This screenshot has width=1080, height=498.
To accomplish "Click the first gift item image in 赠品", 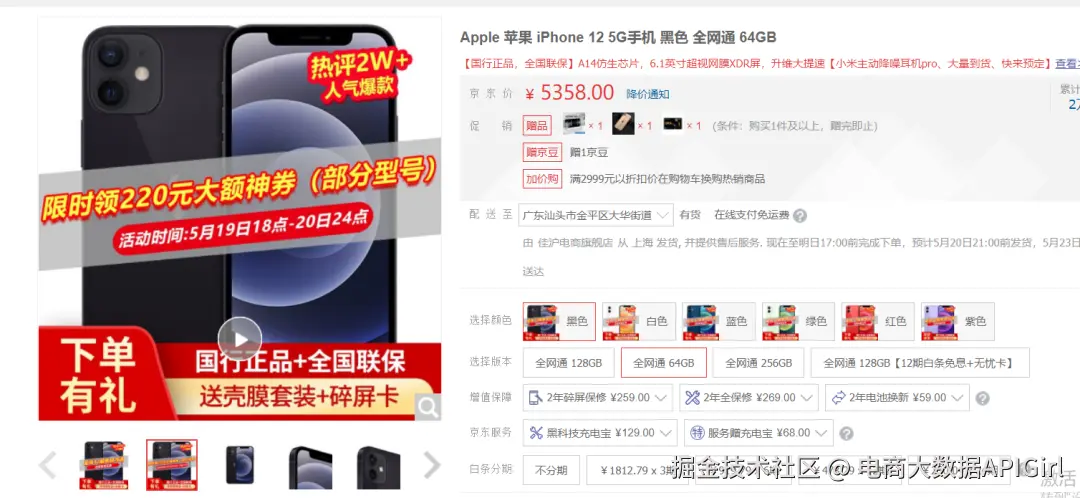I will pos(574,124).
